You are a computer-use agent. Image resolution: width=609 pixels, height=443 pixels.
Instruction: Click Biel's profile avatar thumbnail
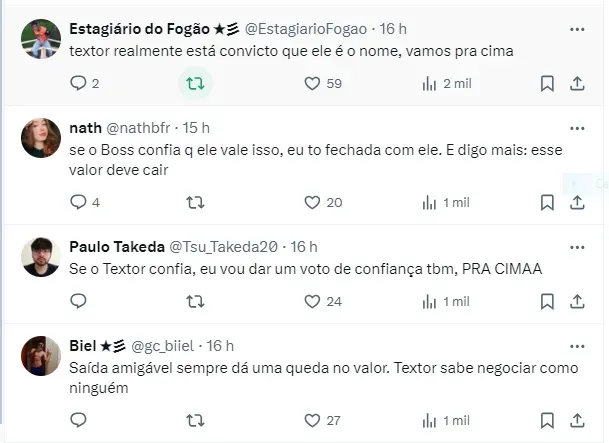tap(40, 357)
